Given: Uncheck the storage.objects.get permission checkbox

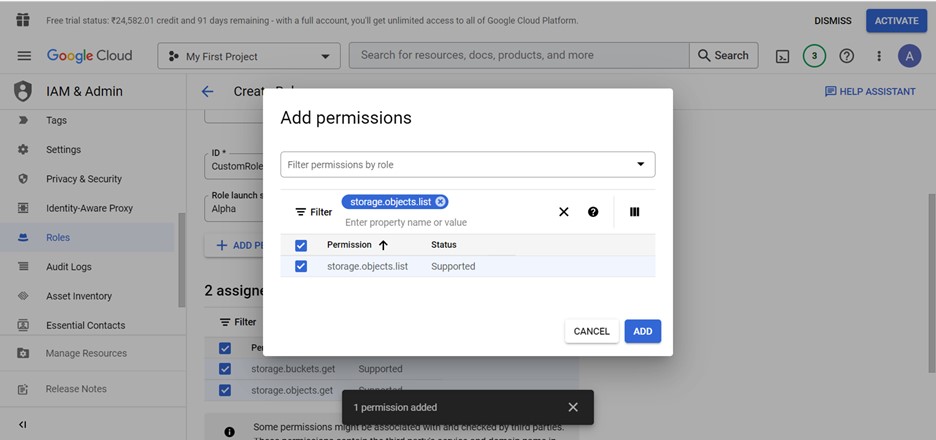Looking at the screenshot, I should (225, 390).
